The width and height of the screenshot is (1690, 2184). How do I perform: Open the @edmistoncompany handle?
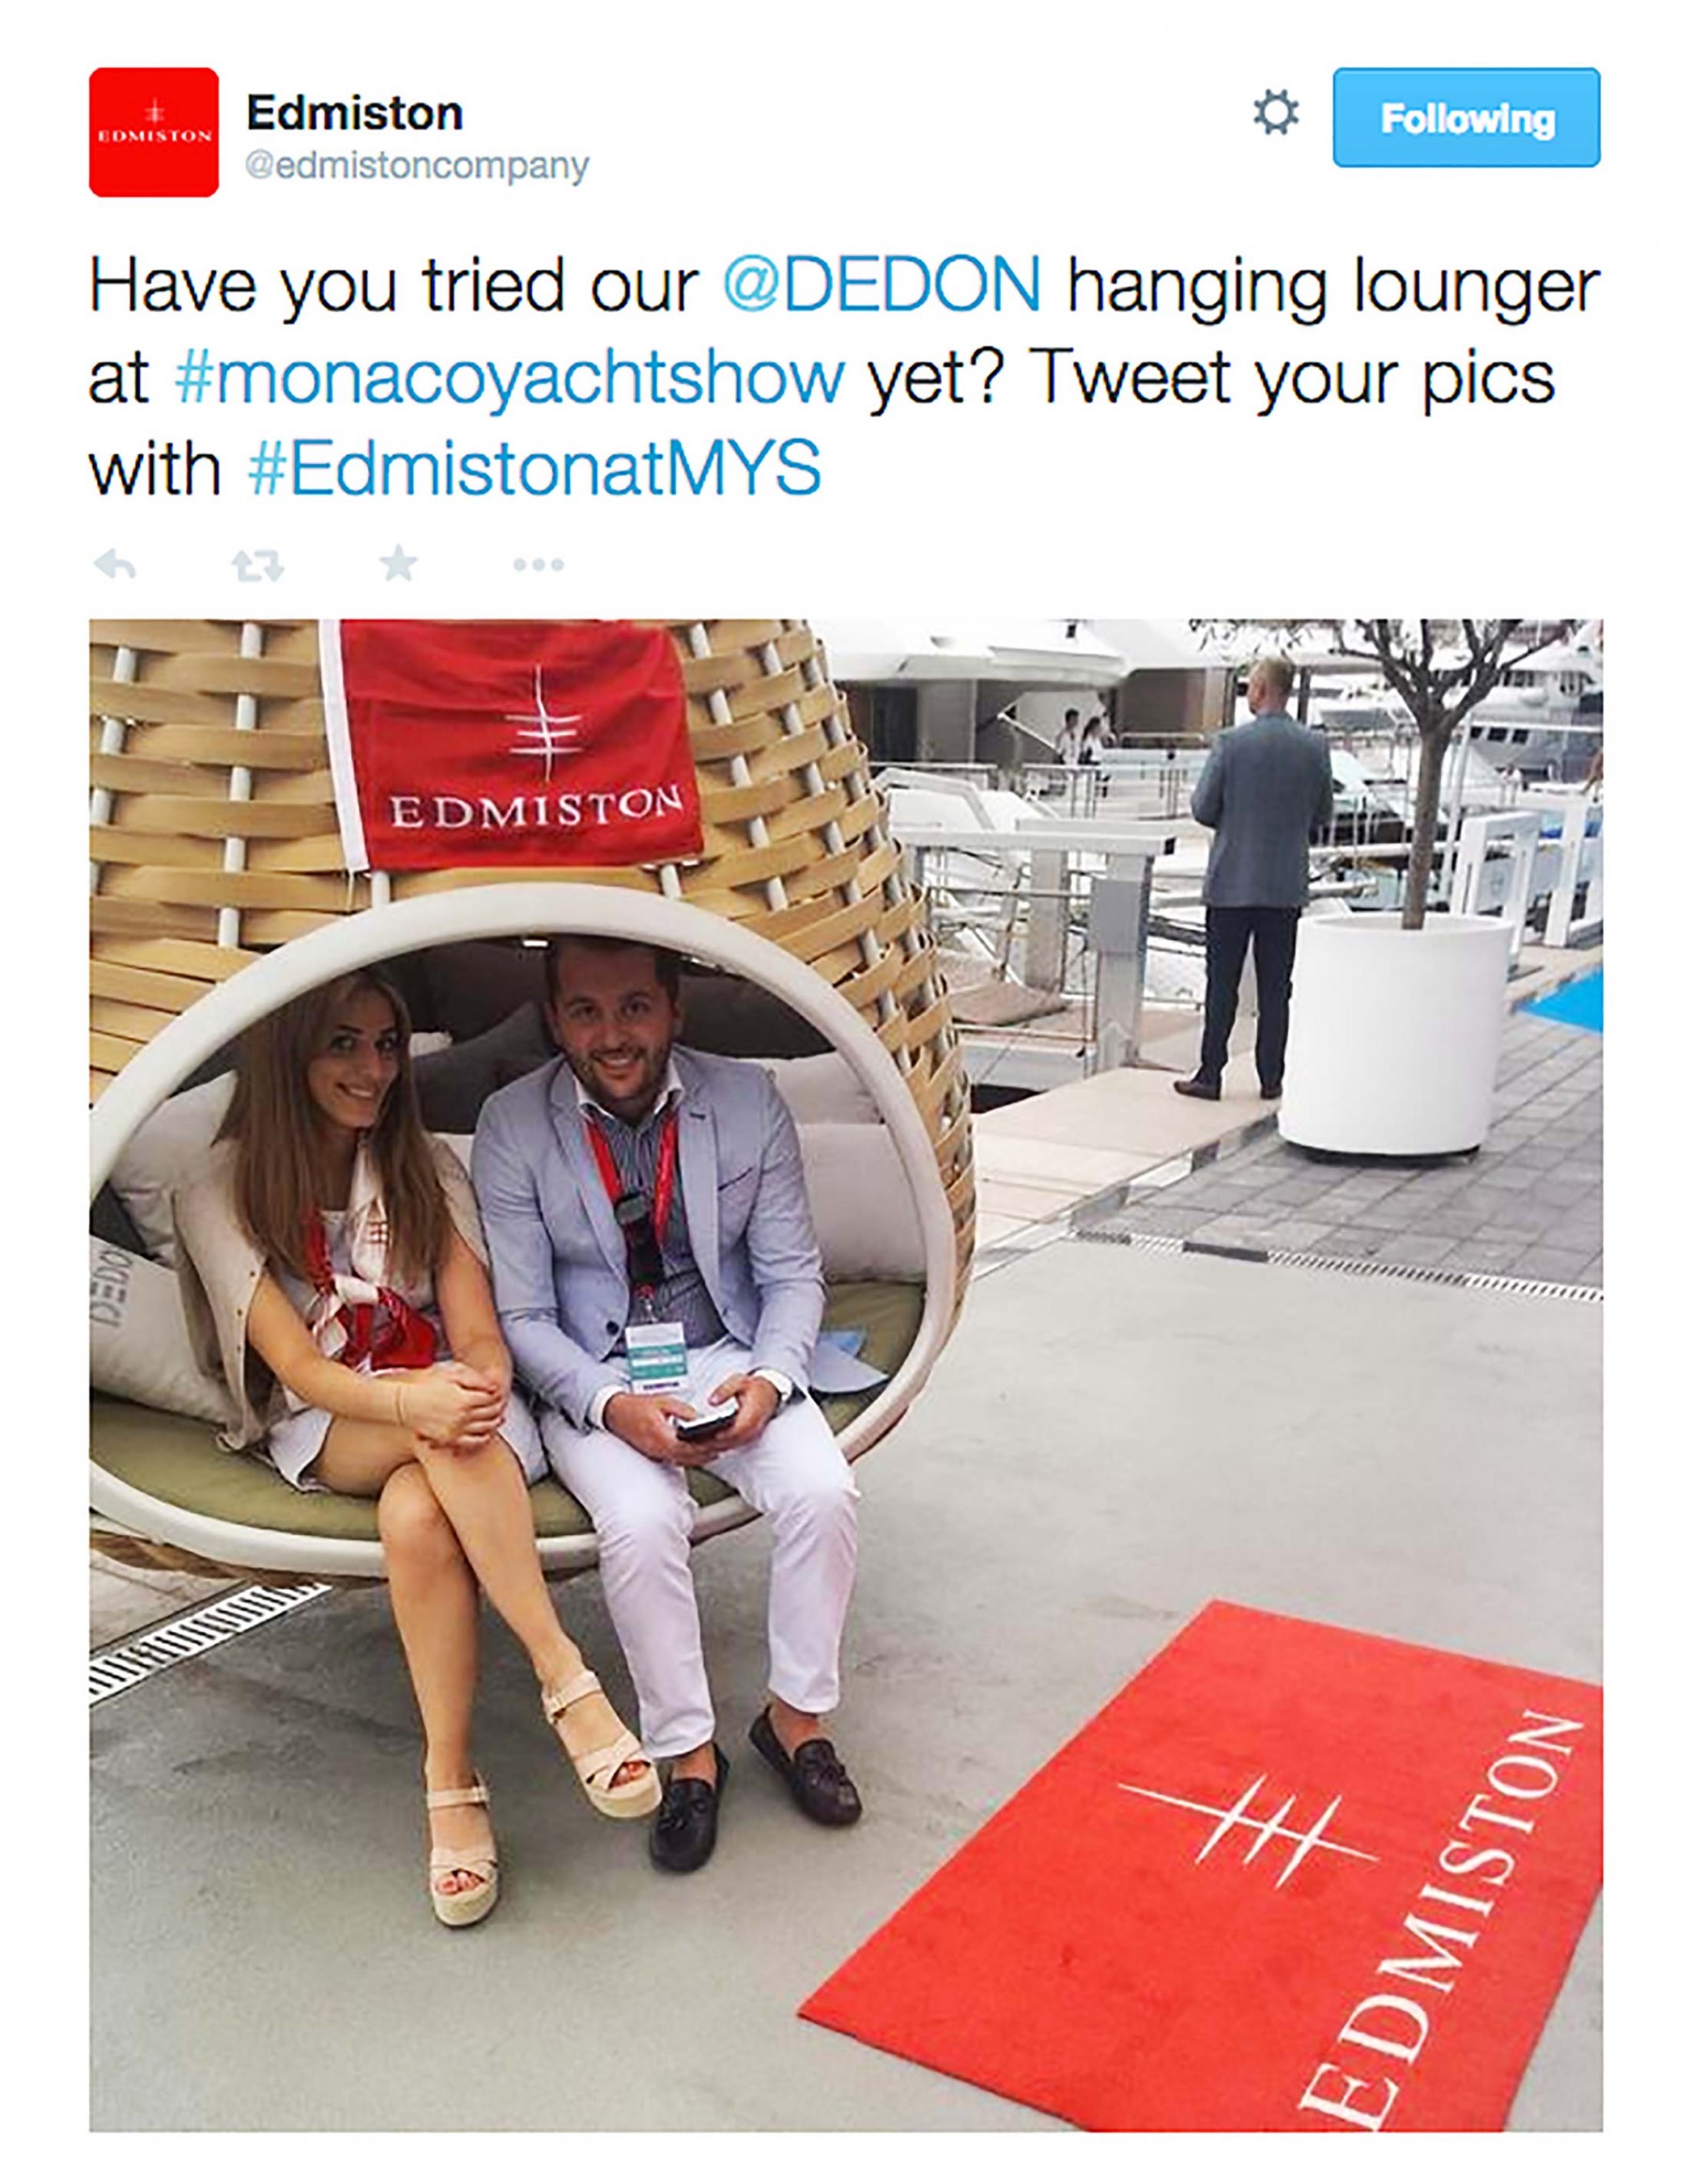(x=417, y=166)
